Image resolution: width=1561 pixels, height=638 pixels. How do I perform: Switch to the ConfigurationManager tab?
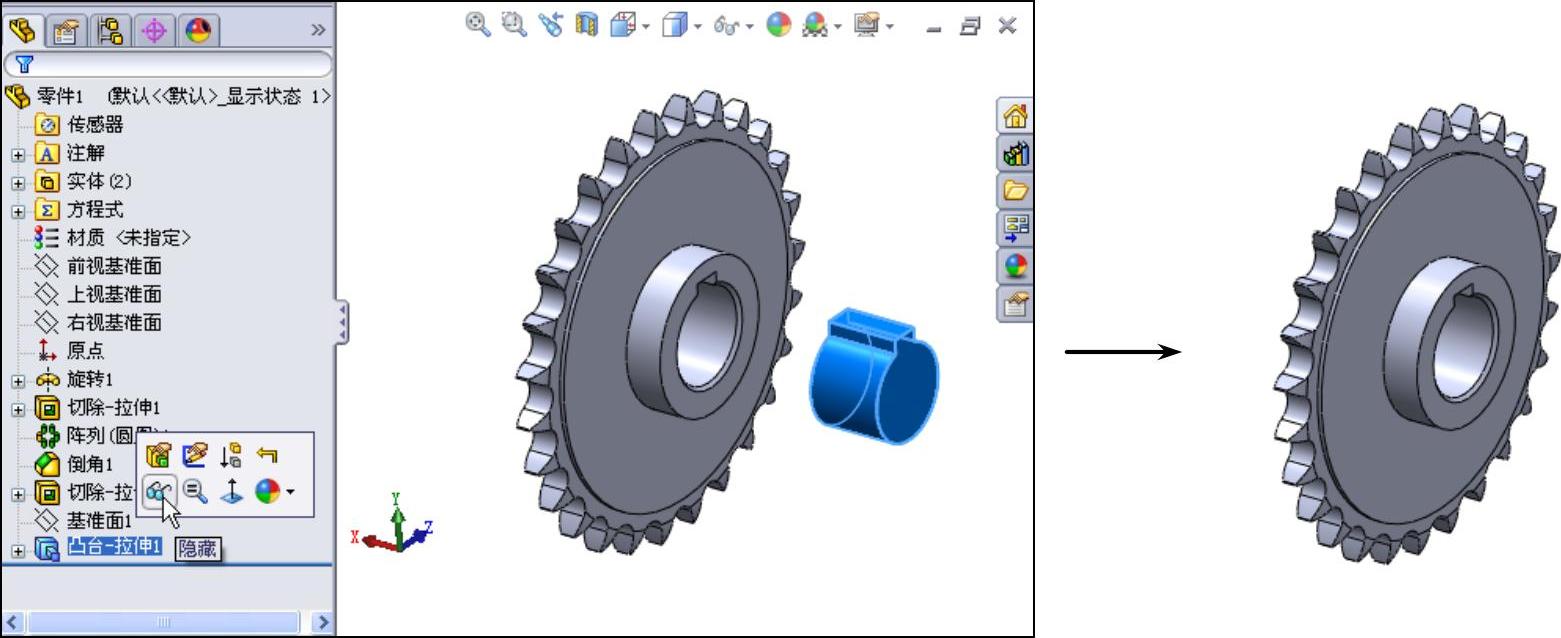[x=109, y=31]
